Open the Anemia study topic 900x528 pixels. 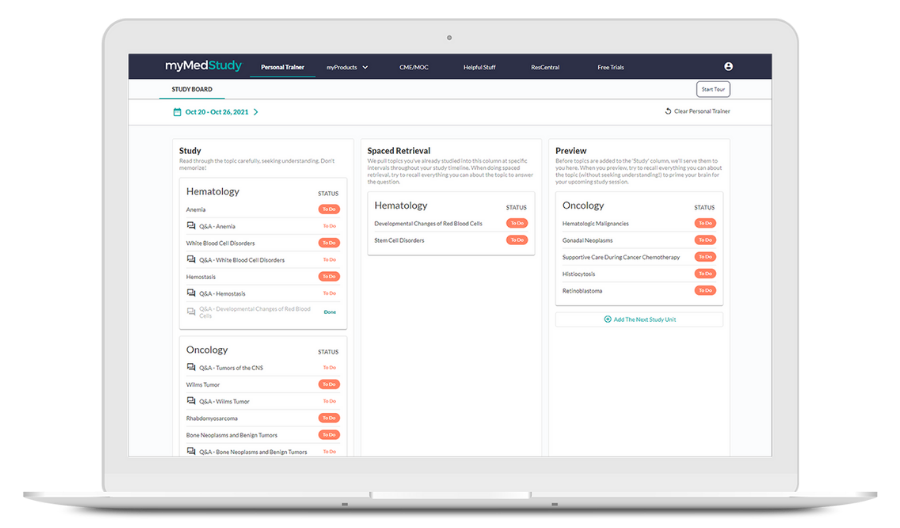196,209
